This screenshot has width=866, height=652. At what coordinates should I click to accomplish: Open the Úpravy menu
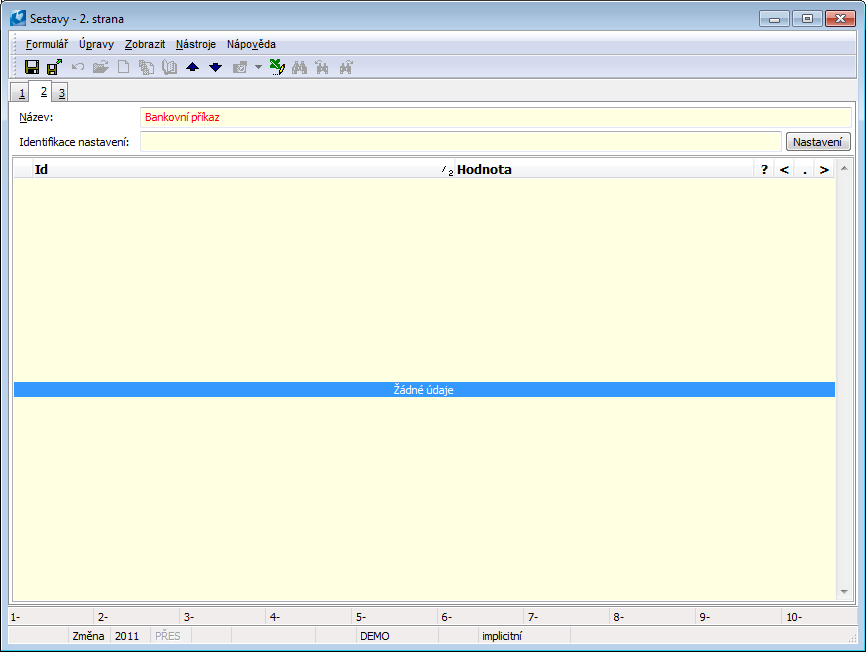click(96, 44)
